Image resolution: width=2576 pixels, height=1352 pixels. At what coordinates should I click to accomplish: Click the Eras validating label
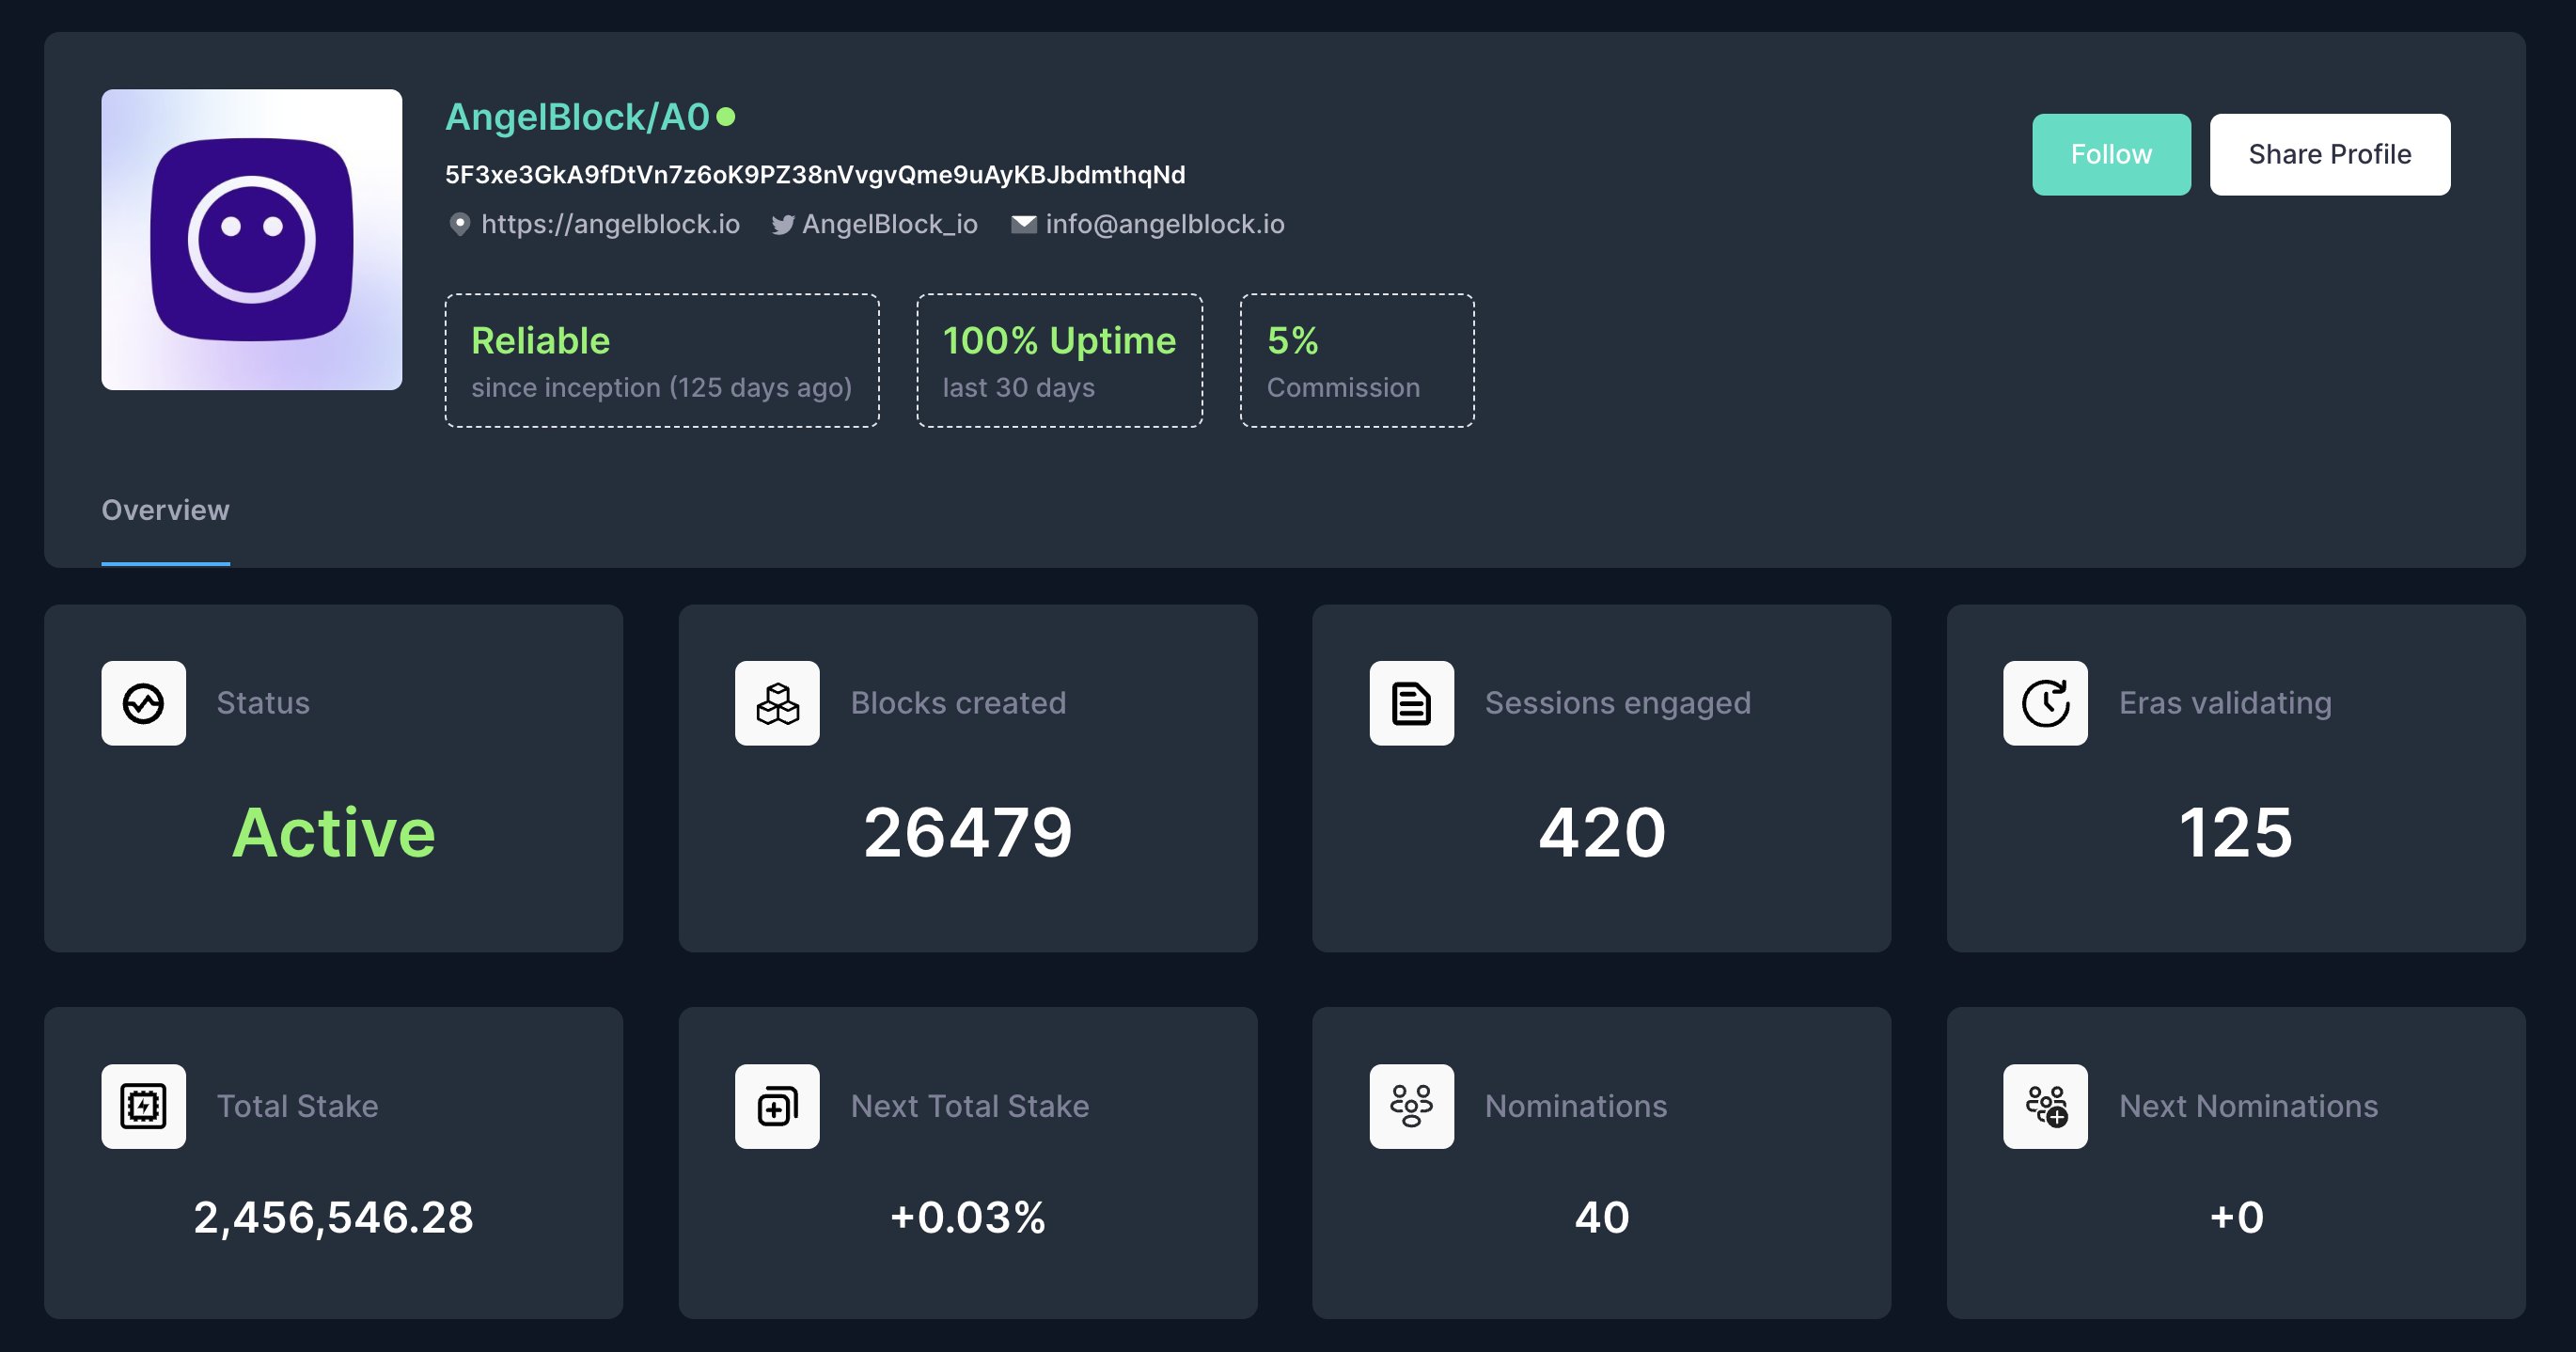click(2225, 703)
